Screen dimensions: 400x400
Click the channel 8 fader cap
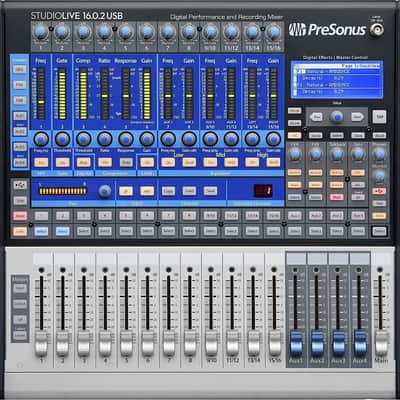click(x=189, y=344)
